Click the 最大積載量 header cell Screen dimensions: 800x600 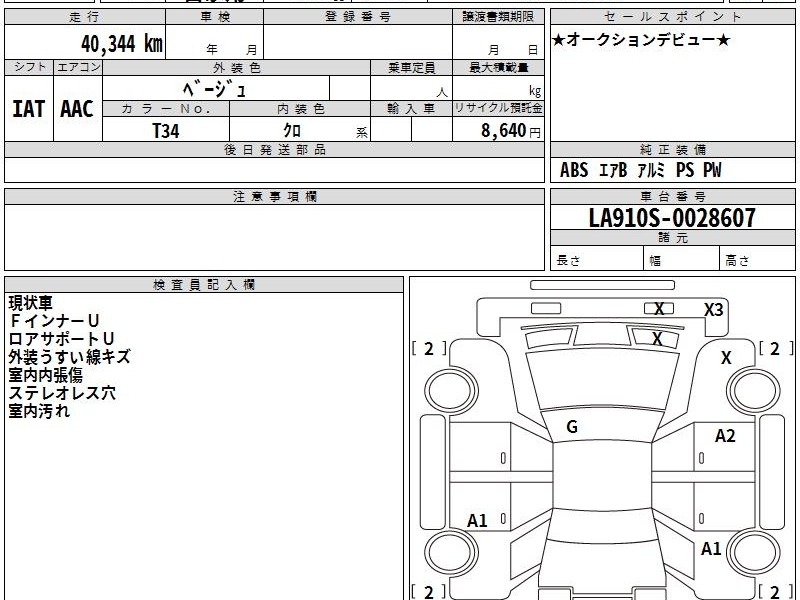pos(498,67)
